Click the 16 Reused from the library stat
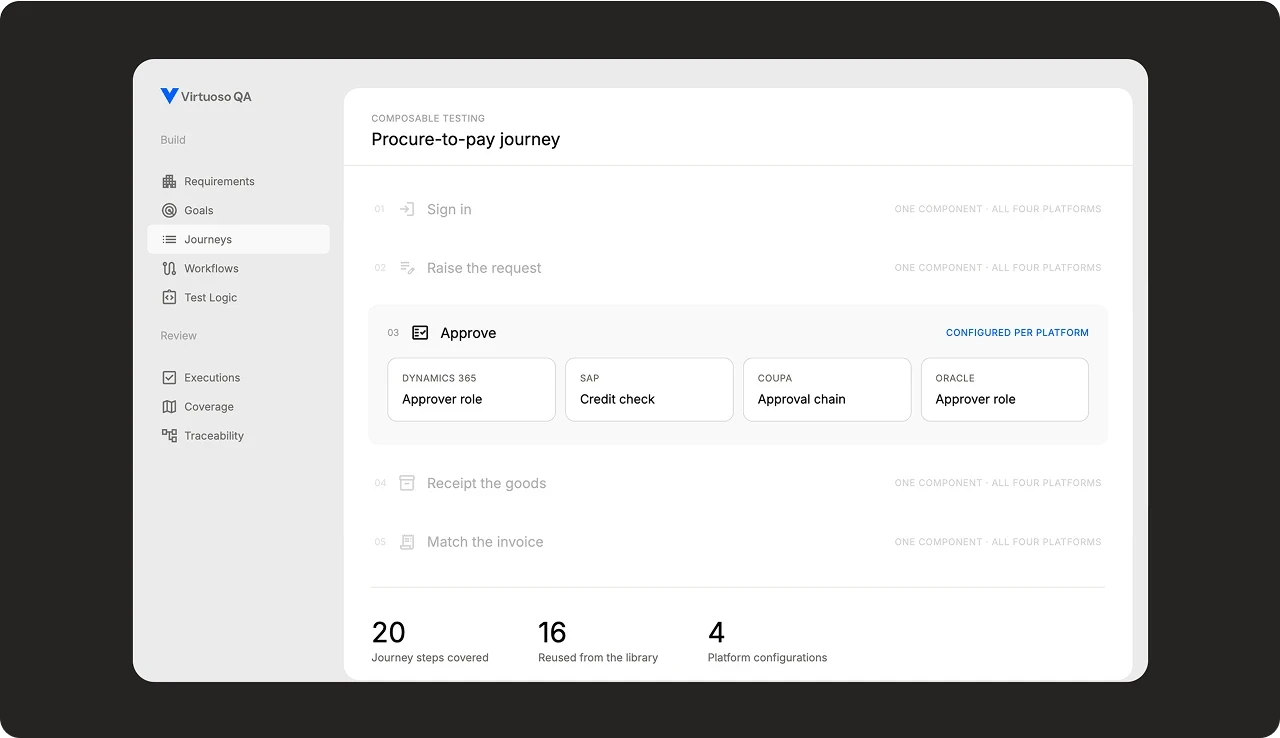This screenshot has width=1280, height=738. pos(598,641)
